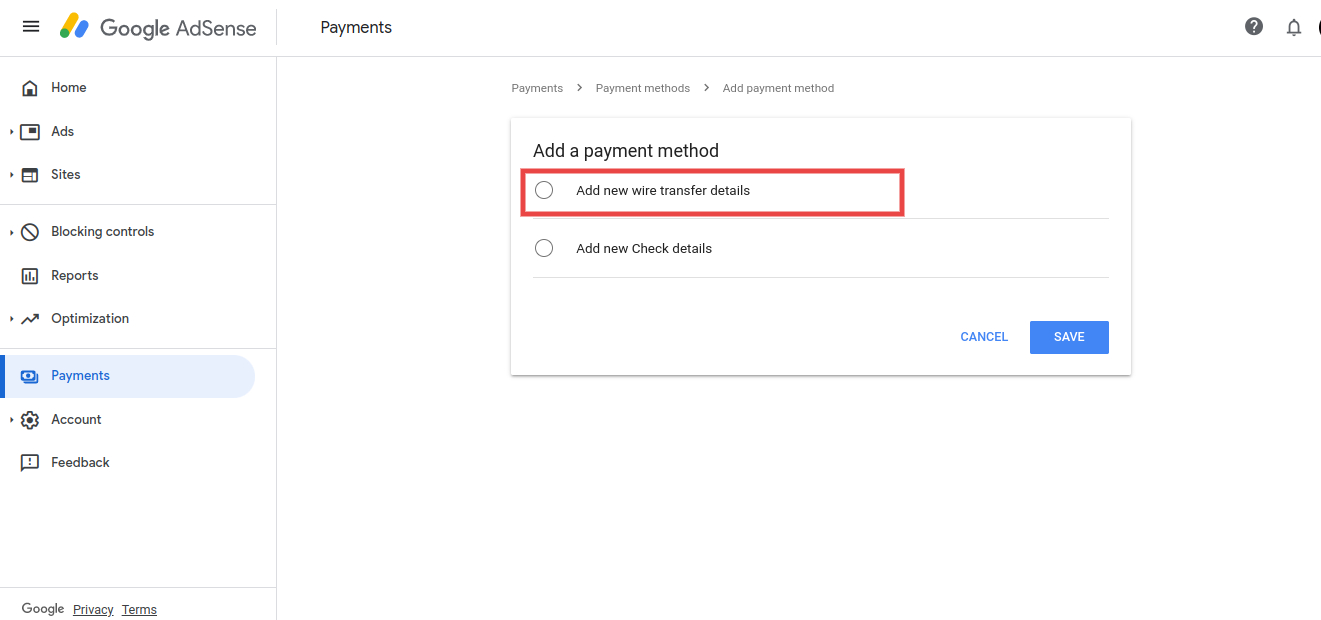Select Add new Check details option
The image size is (1321, 620).
(x=544, y=249)
